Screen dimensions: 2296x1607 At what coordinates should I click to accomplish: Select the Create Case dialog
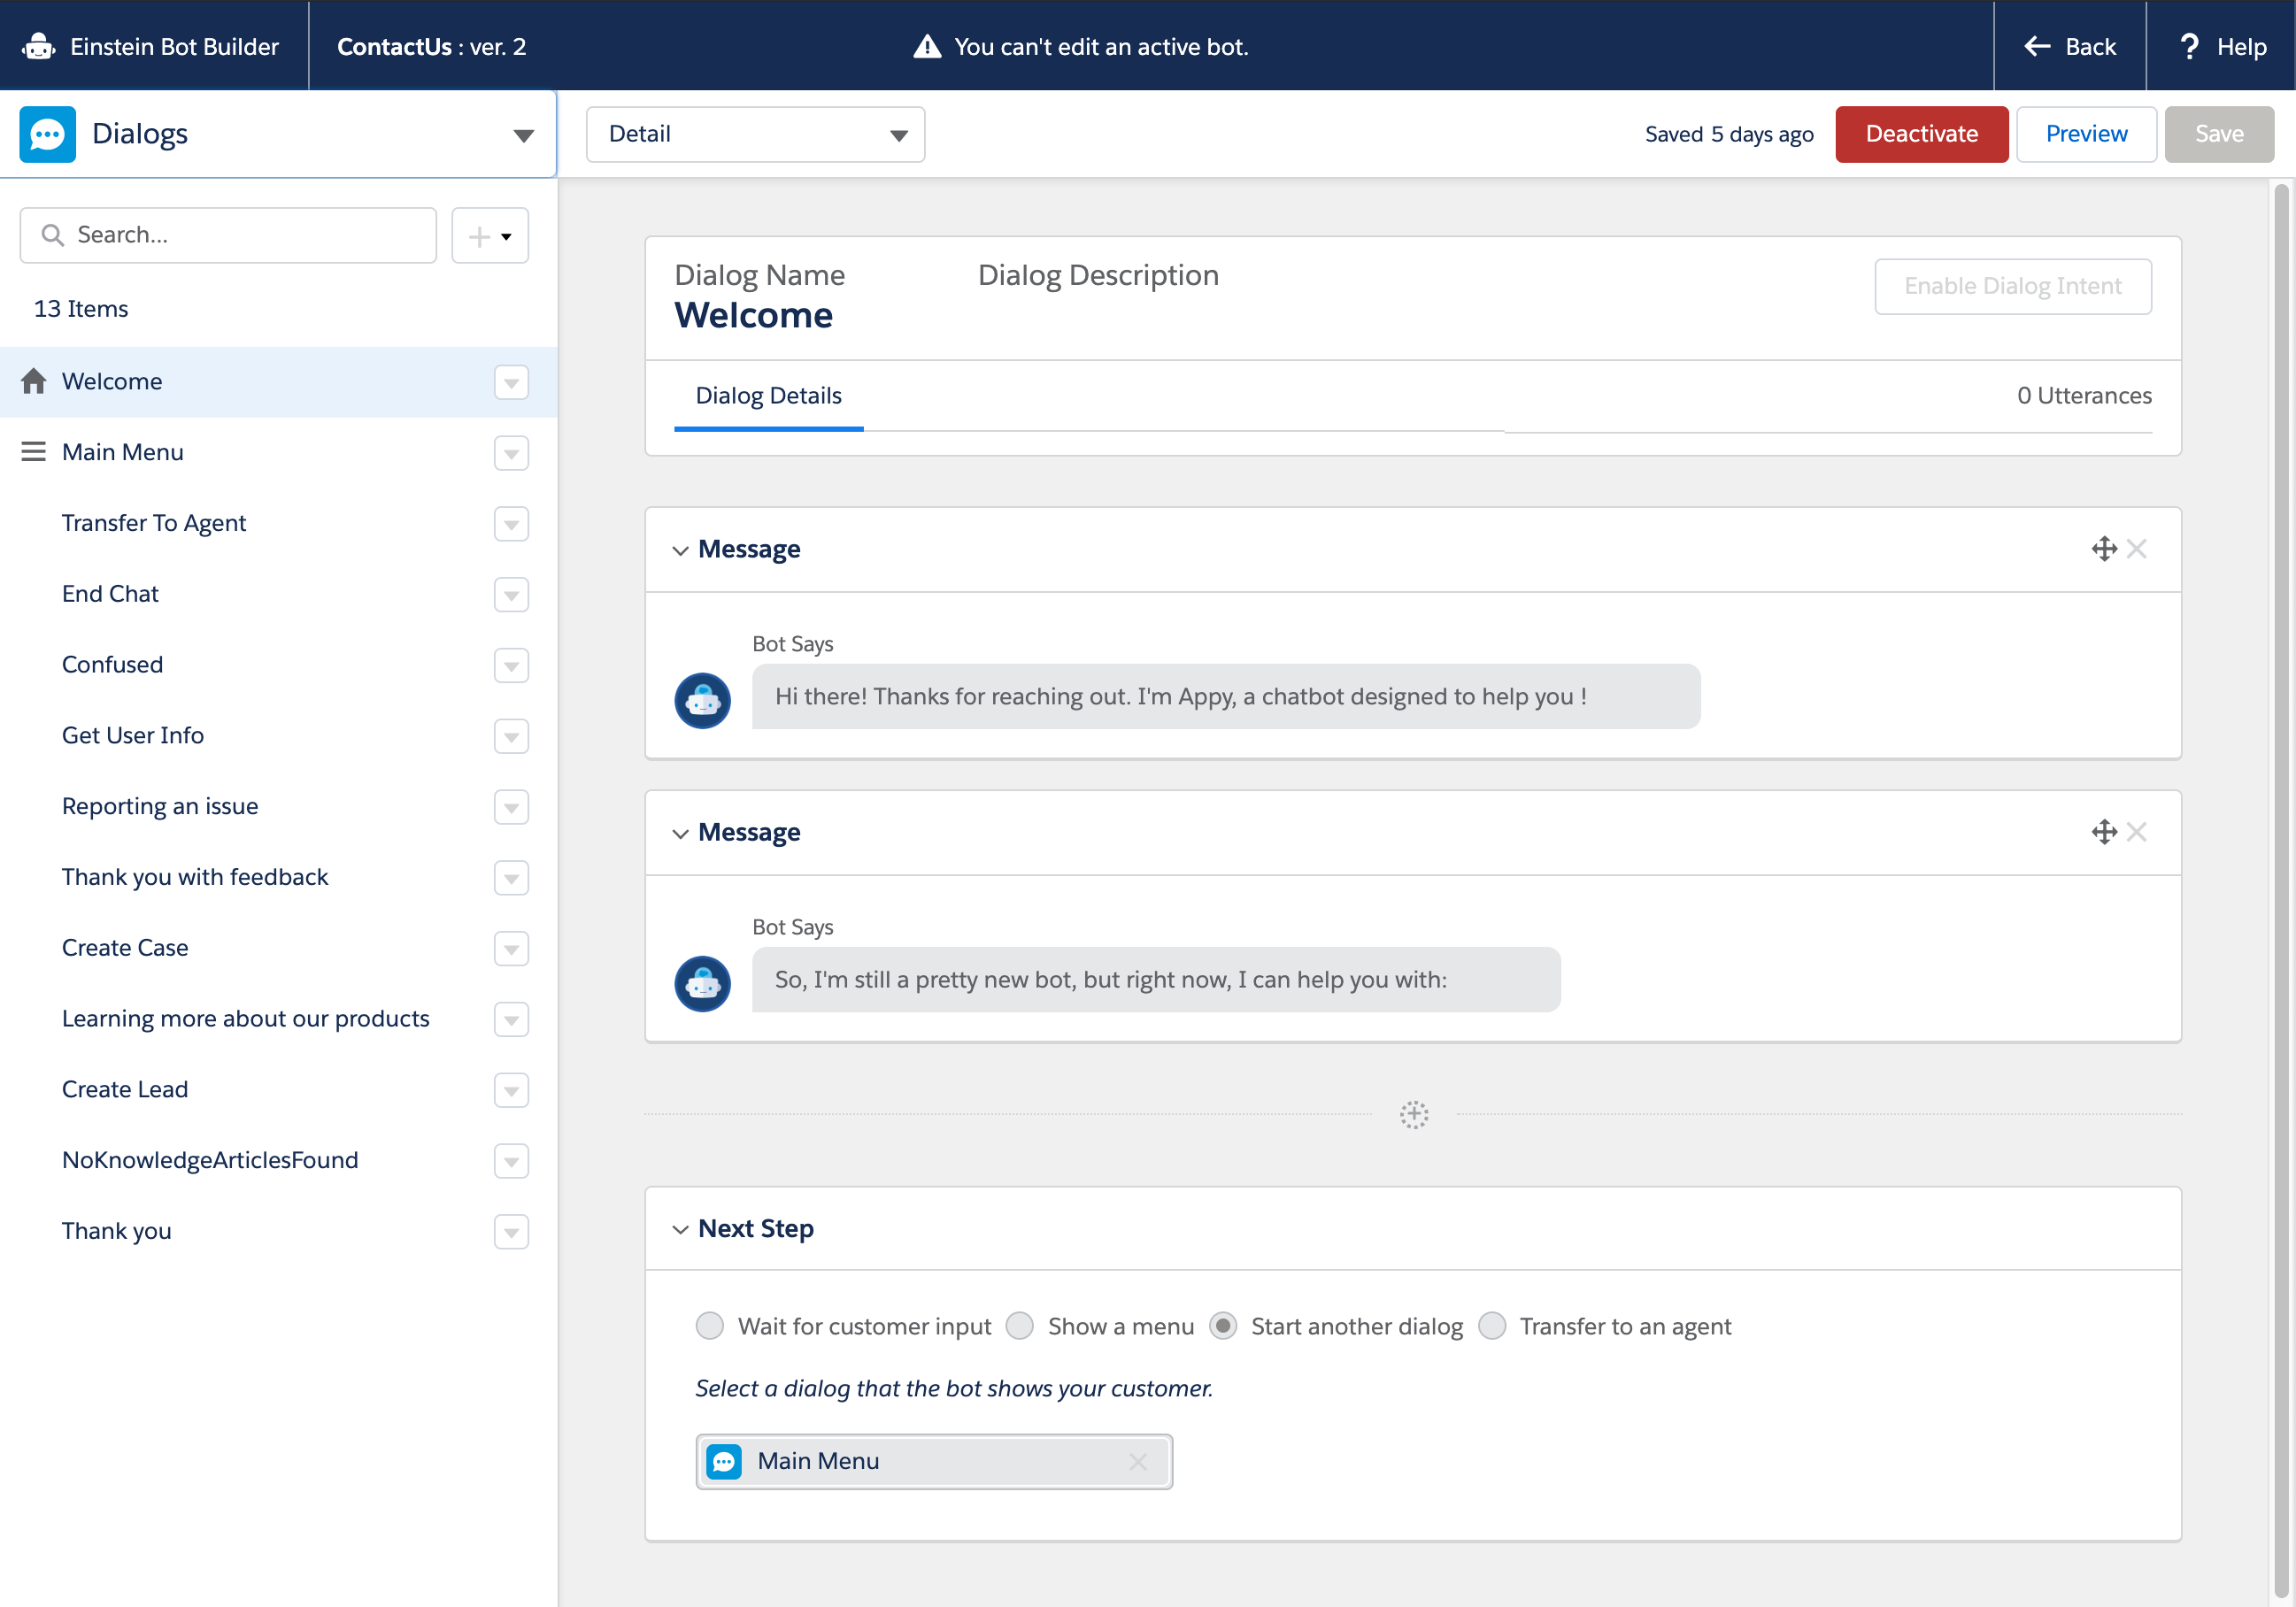278,948
